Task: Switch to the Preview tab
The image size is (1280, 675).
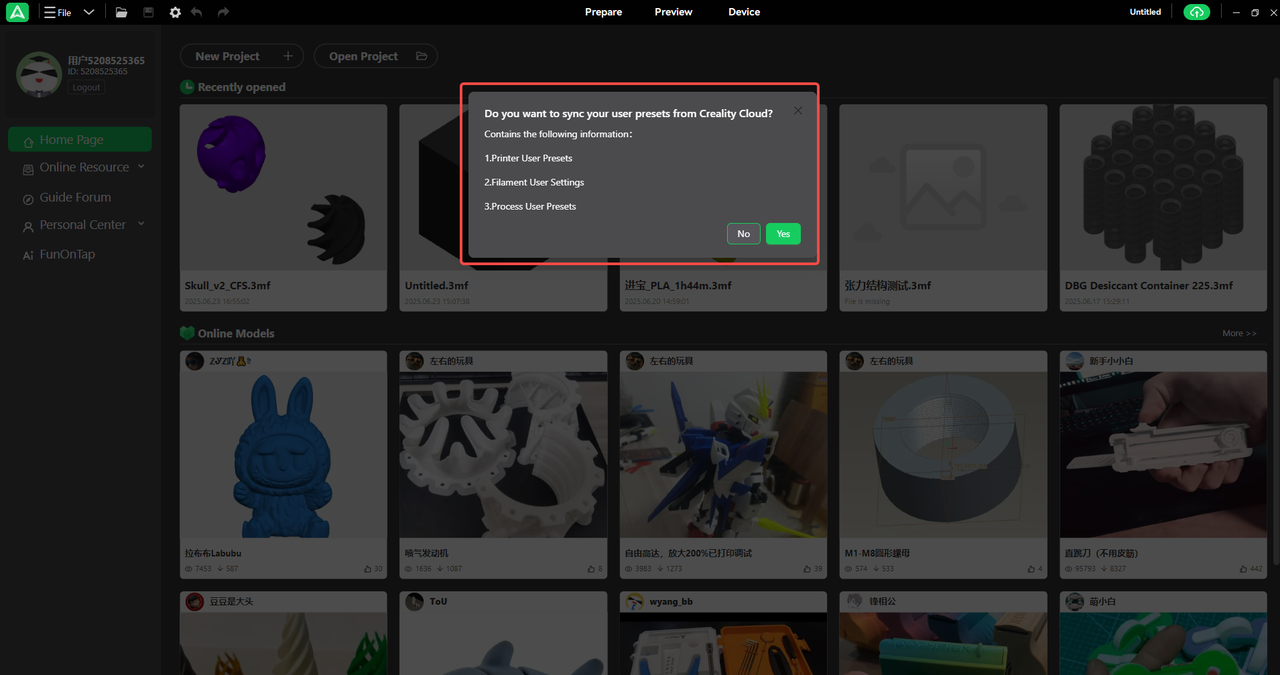Action: (673, 12)
